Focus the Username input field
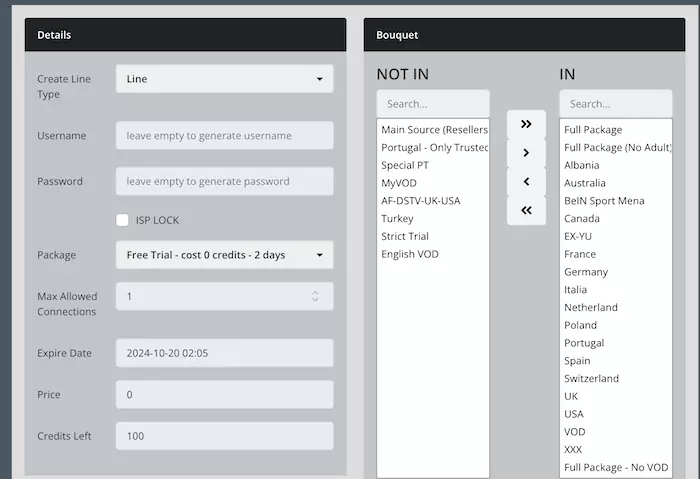Screen dimensions: 700x479 click(x=224, y=136)
